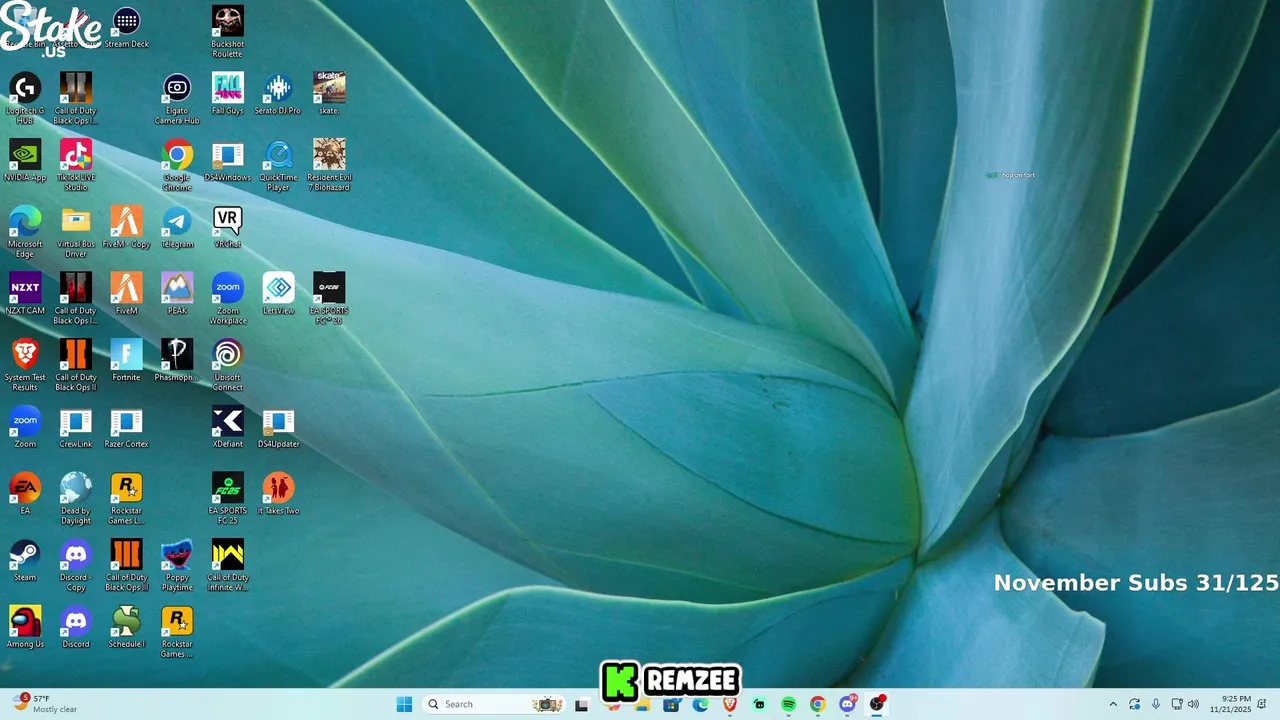Open Ubisoft Connect shortcut

tap(227, 366)
